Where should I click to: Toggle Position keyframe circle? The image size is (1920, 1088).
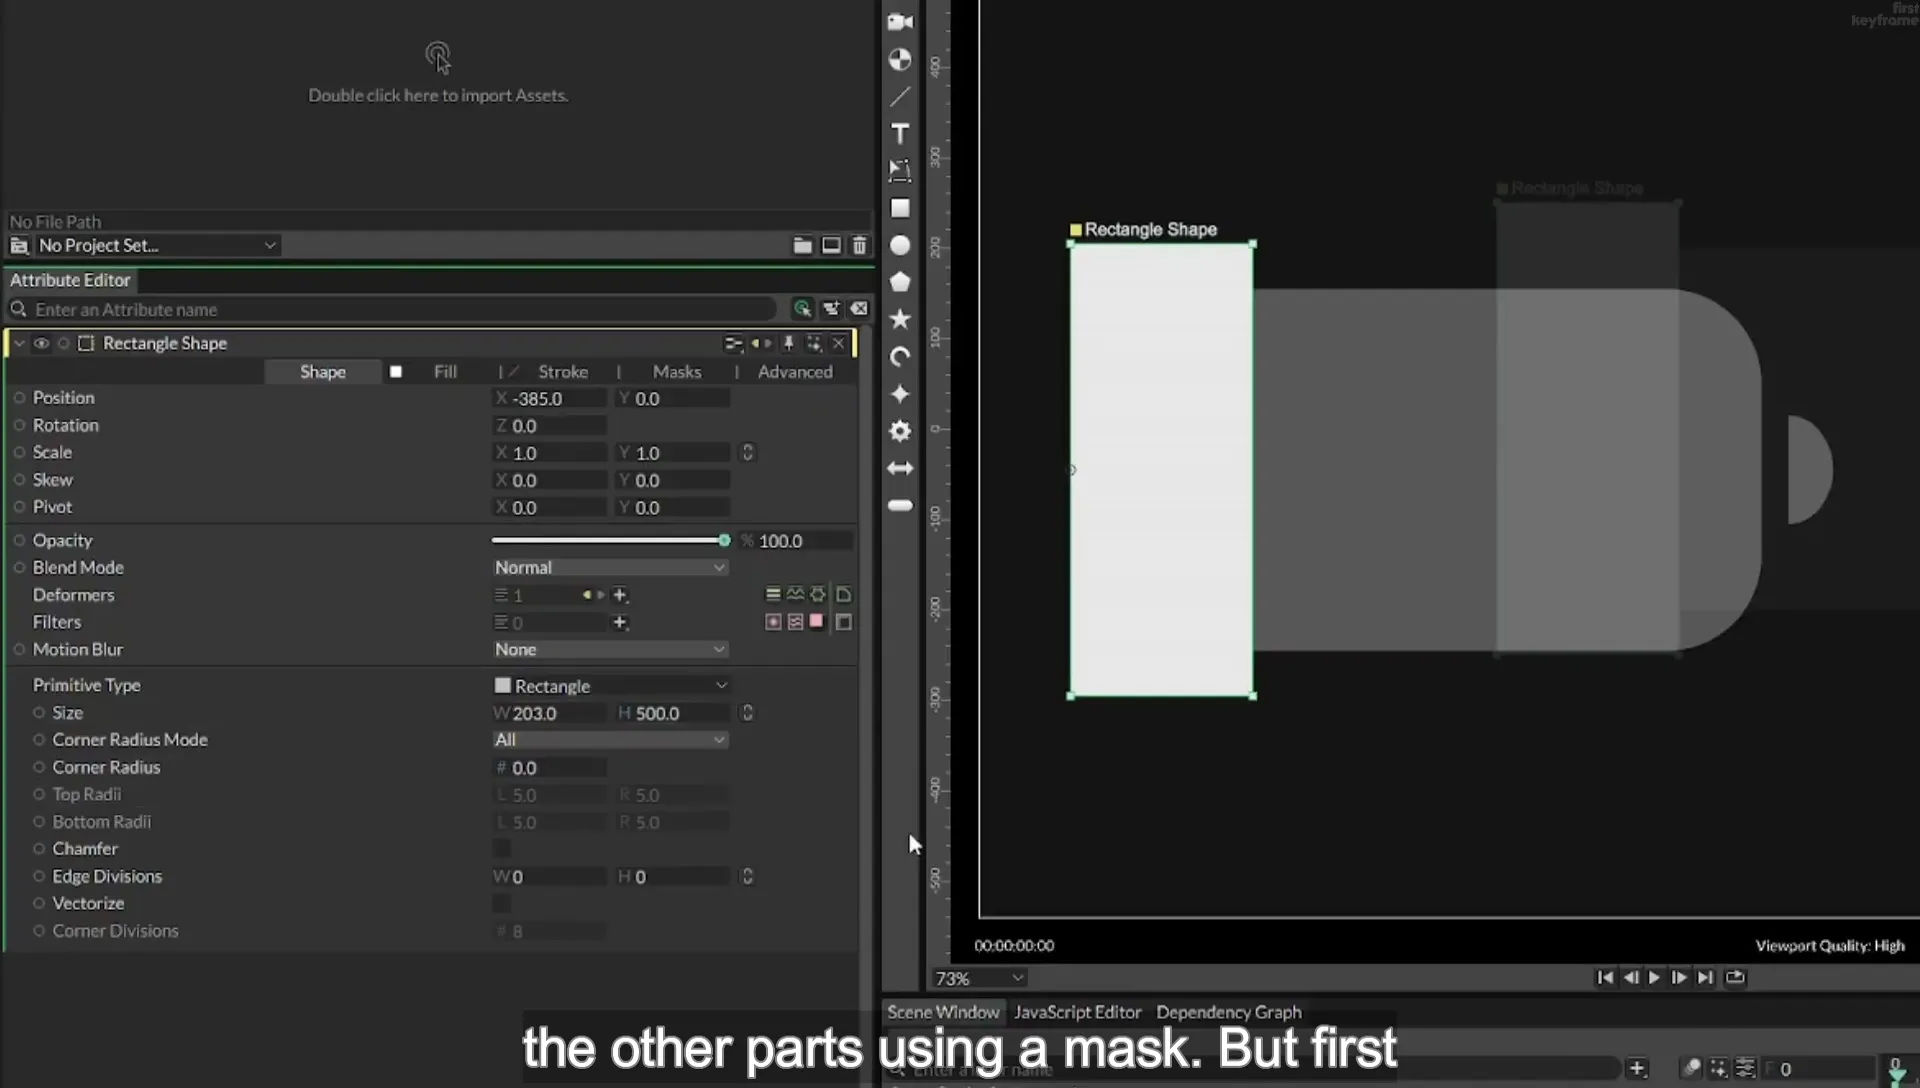(19, 398)
